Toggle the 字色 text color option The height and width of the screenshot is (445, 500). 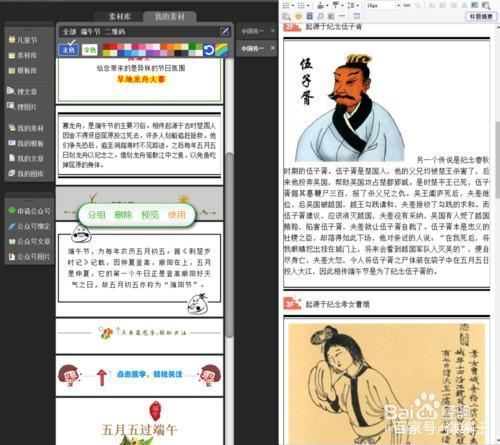point(90,50)
